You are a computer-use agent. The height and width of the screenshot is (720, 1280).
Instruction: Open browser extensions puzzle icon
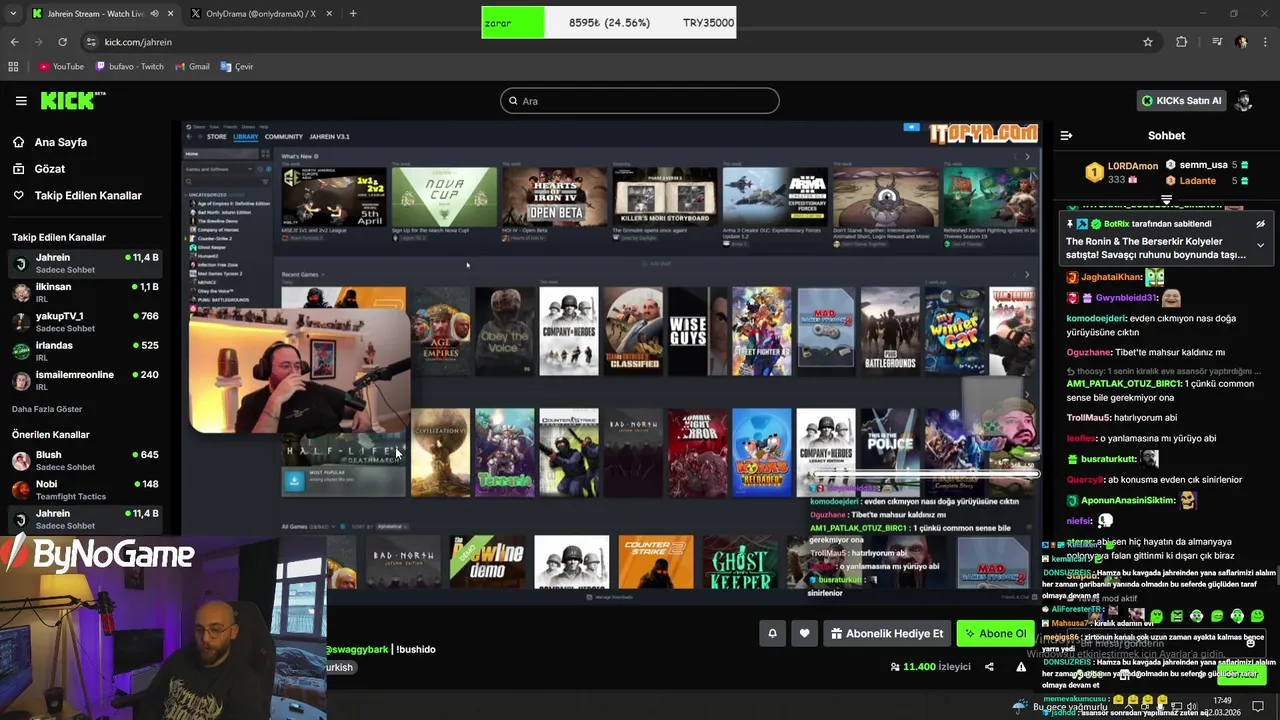[x=1182, y=42]
